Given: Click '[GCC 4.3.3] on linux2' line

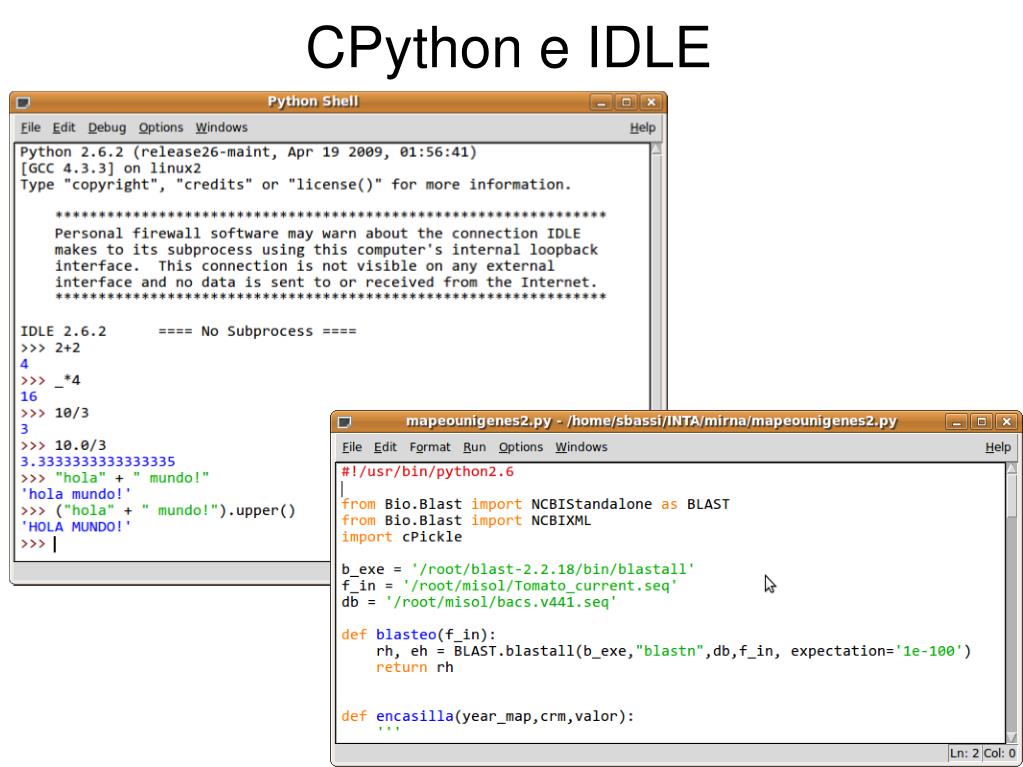Looking at the screenshot, I should 110,168.
